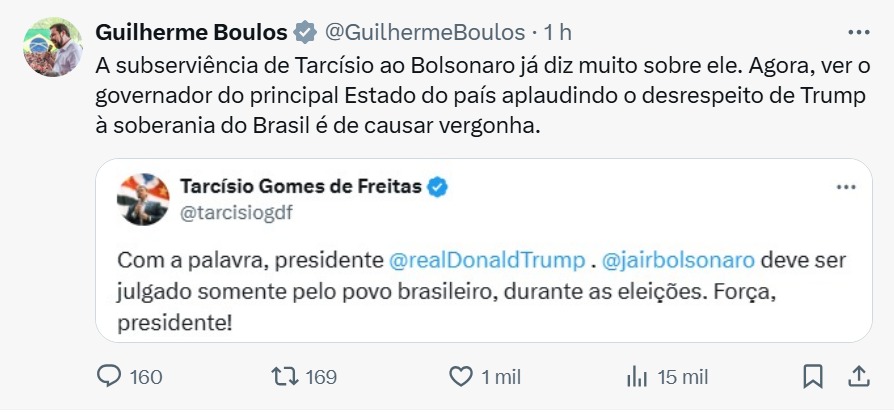
Task: Open the @GuilhermeBoulos handle
Action: coord(425,33)
